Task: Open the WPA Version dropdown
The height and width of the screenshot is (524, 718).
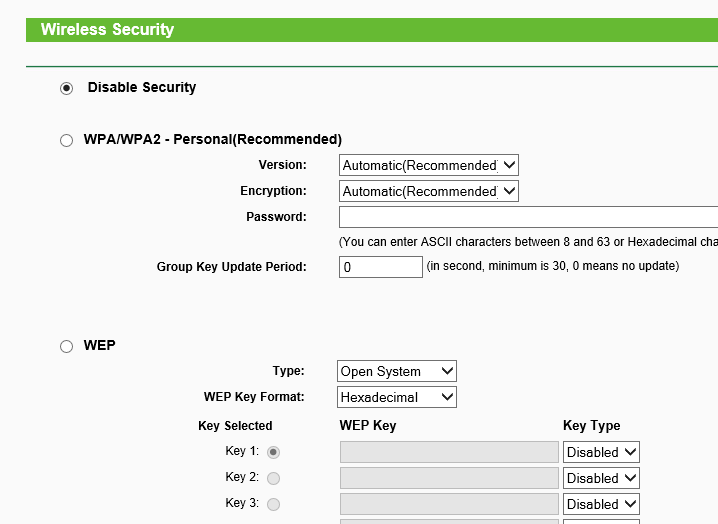Action: [429, 165]
